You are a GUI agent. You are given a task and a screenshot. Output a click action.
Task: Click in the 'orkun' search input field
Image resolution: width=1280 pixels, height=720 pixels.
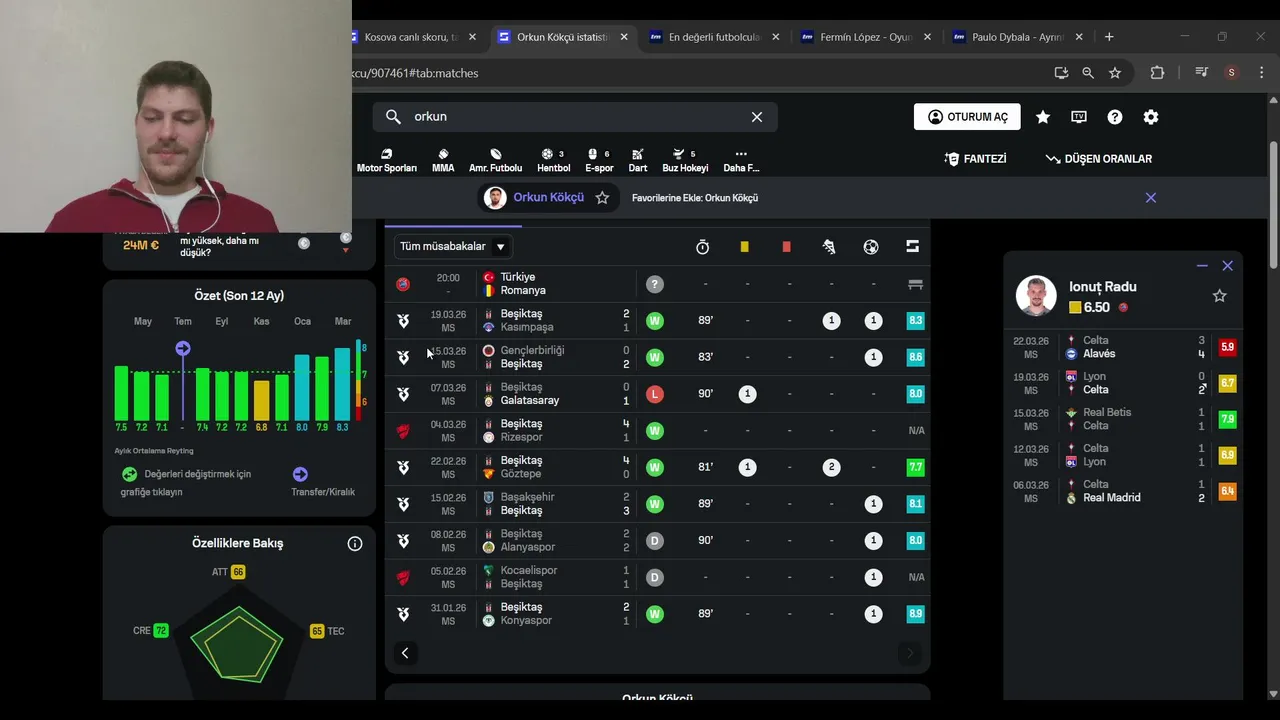575,117
